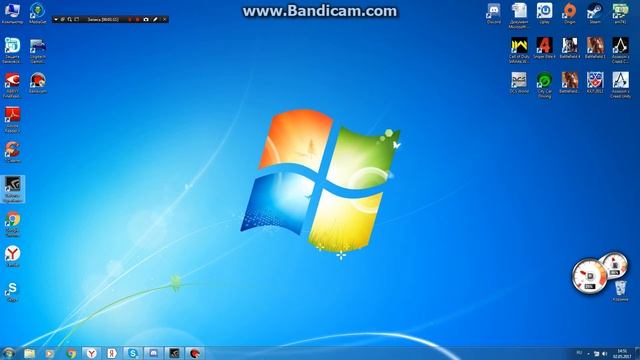Open the KHL 2012 hockey game shortcut

point(595,82)
